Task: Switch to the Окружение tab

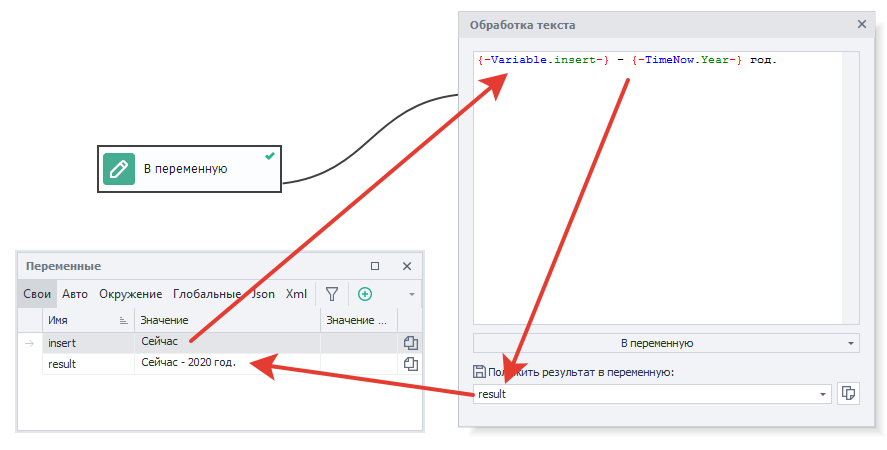Action: [130, 294]
